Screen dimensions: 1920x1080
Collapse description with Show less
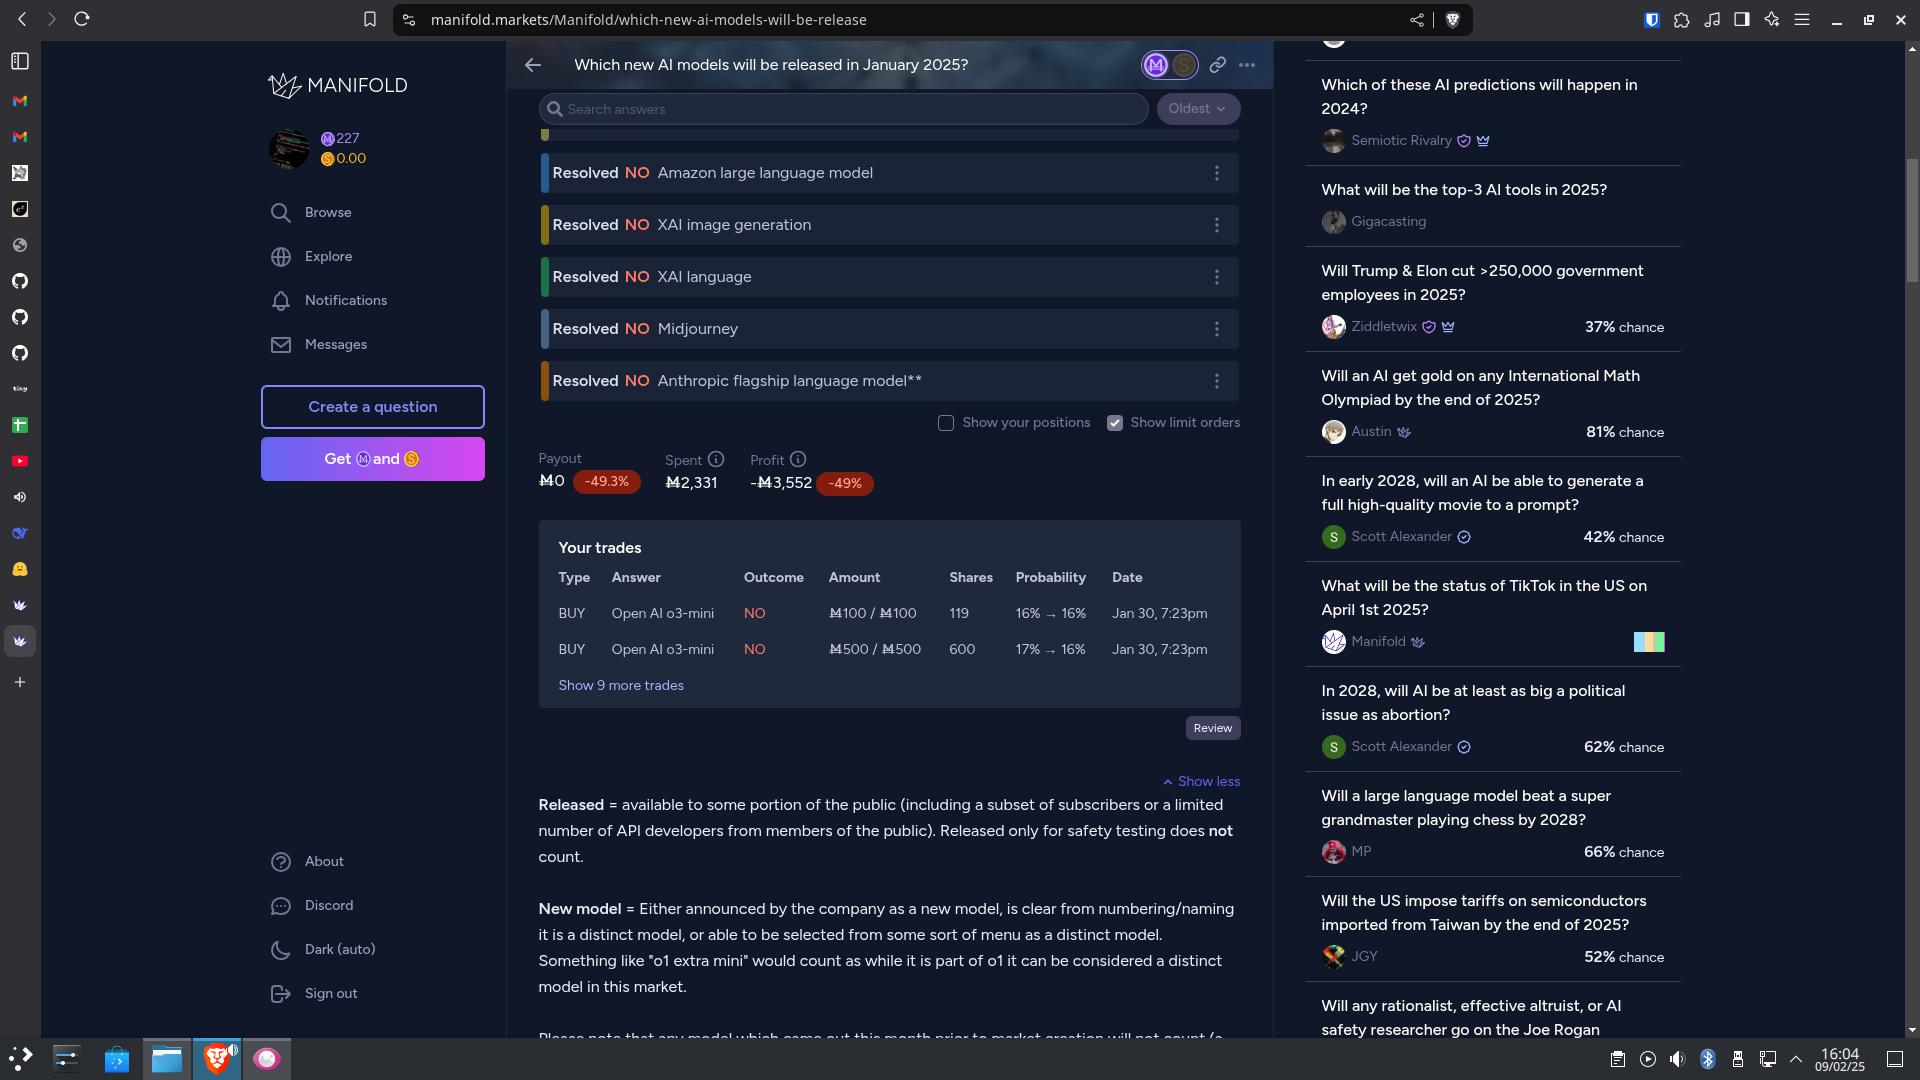pos(1201,781)
